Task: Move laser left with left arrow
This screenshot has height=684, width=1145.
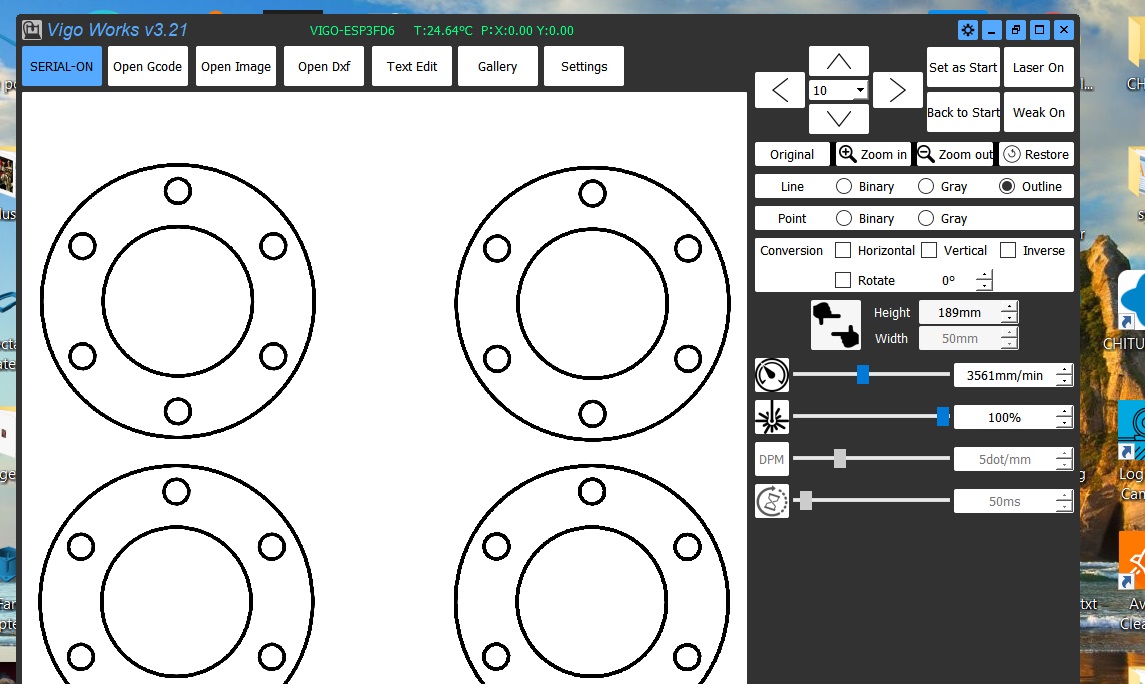Action: [x=780, y=91]
